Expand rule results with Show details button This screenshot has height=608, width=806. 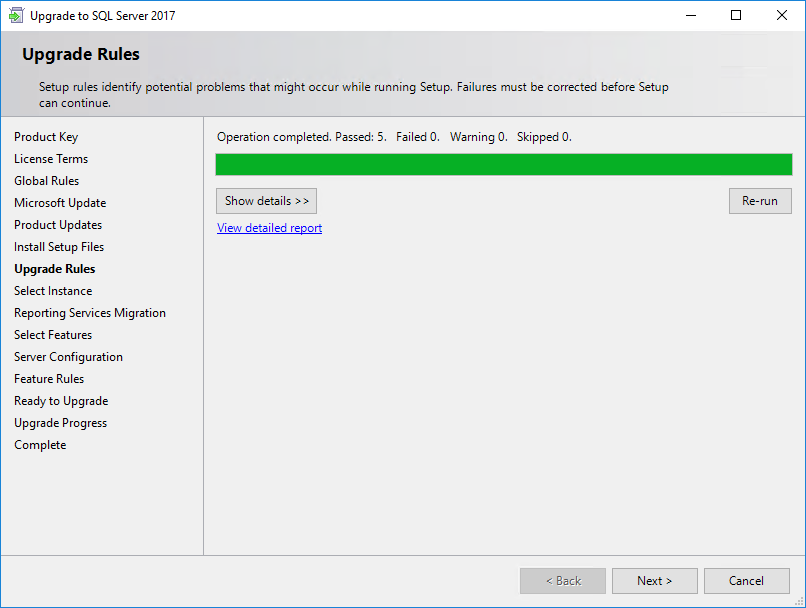tap(266, 201)
